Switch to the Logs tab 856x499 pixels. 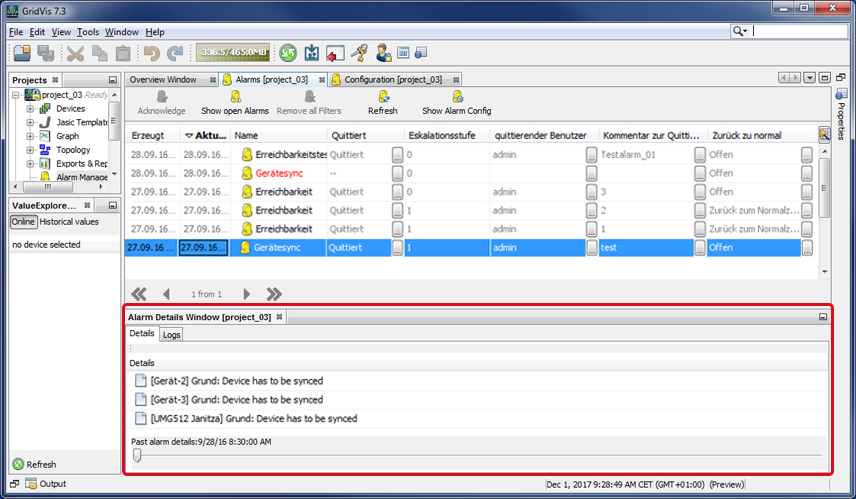point(171,334)
